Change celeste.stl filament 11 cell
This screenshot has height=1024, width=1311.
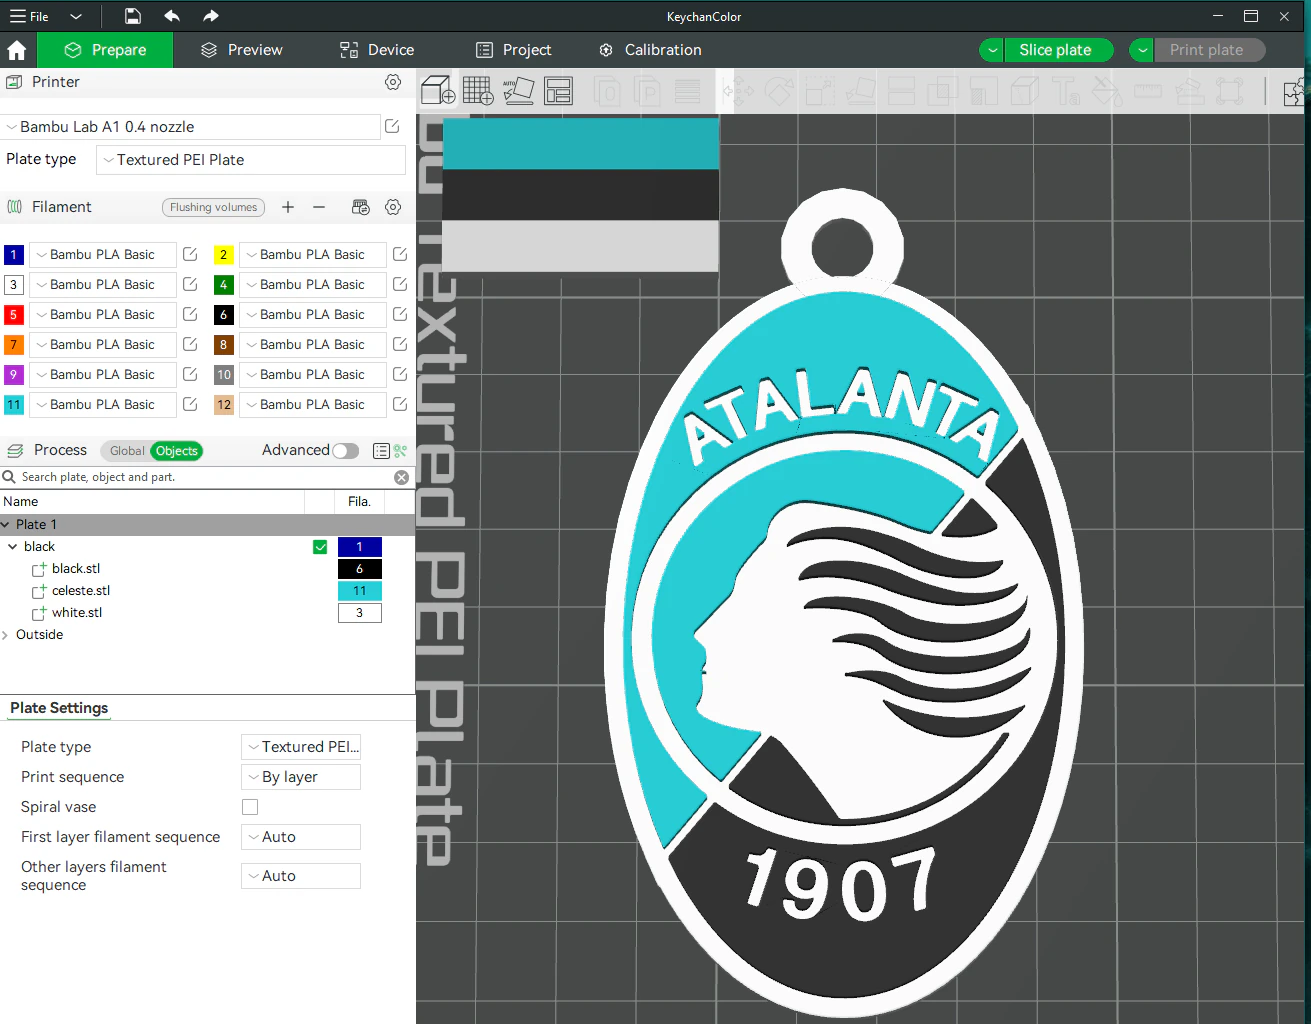[360, 591]
